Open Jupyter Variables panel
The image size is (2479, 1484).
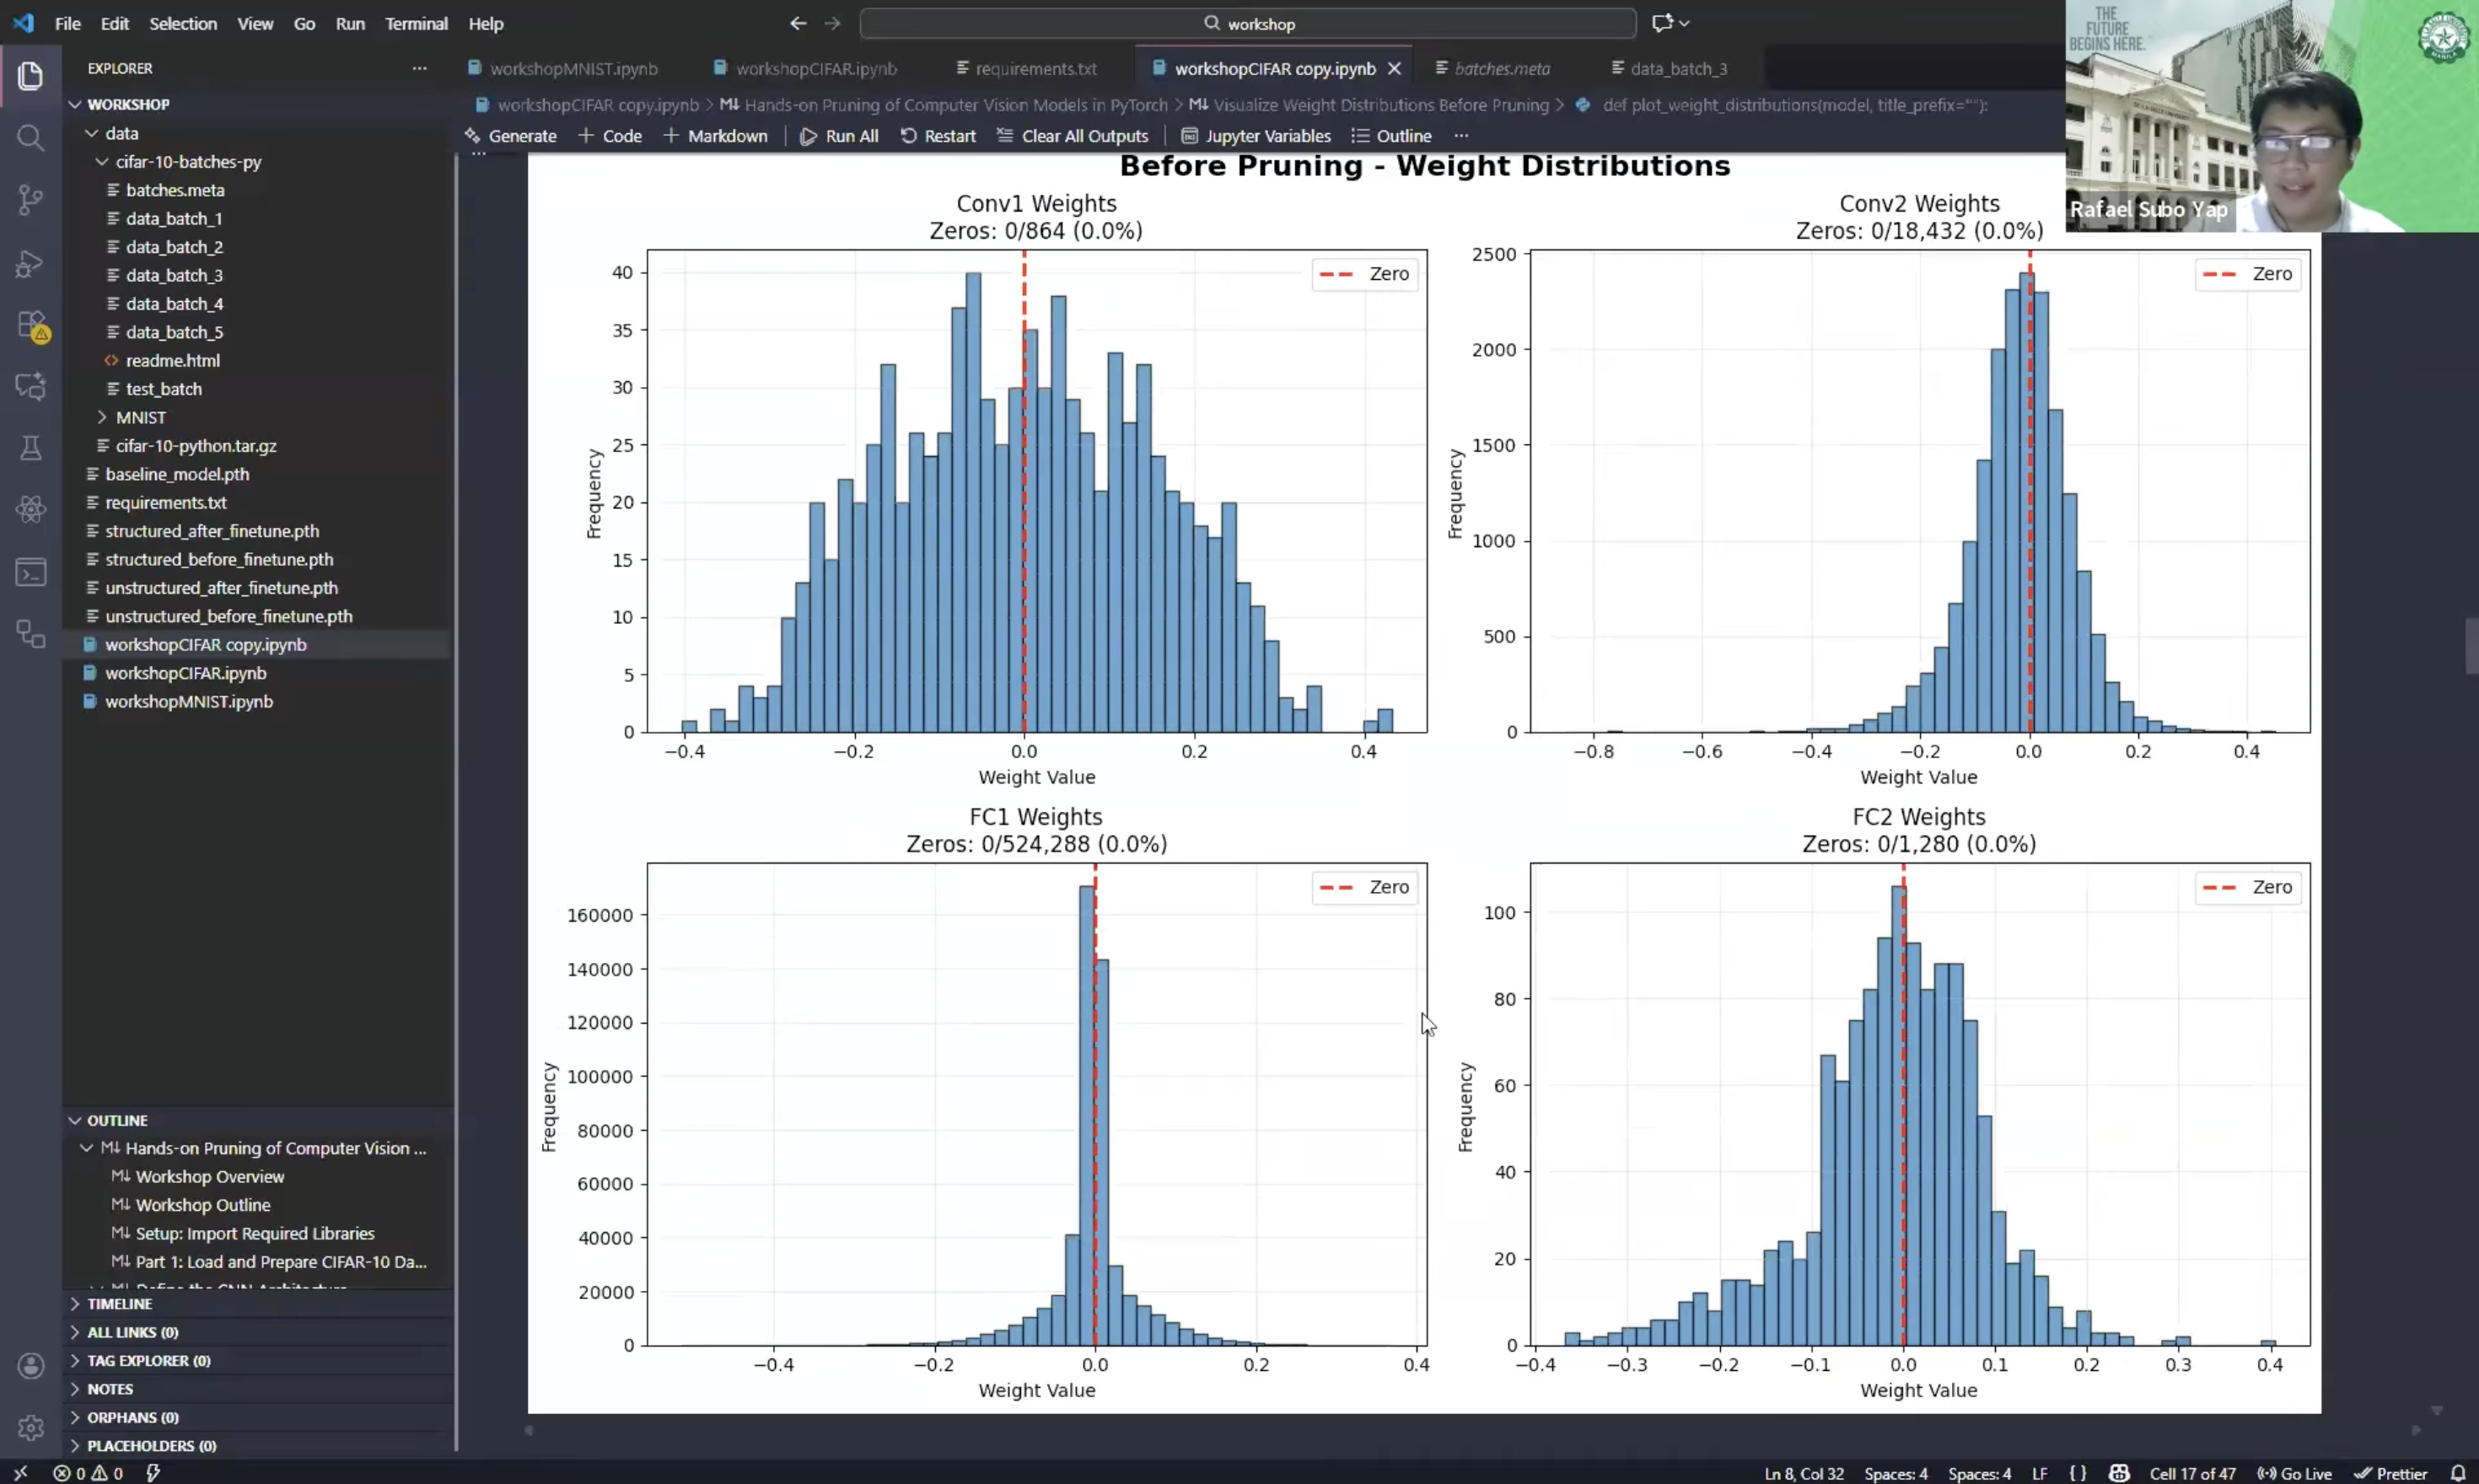(1256, 136)
